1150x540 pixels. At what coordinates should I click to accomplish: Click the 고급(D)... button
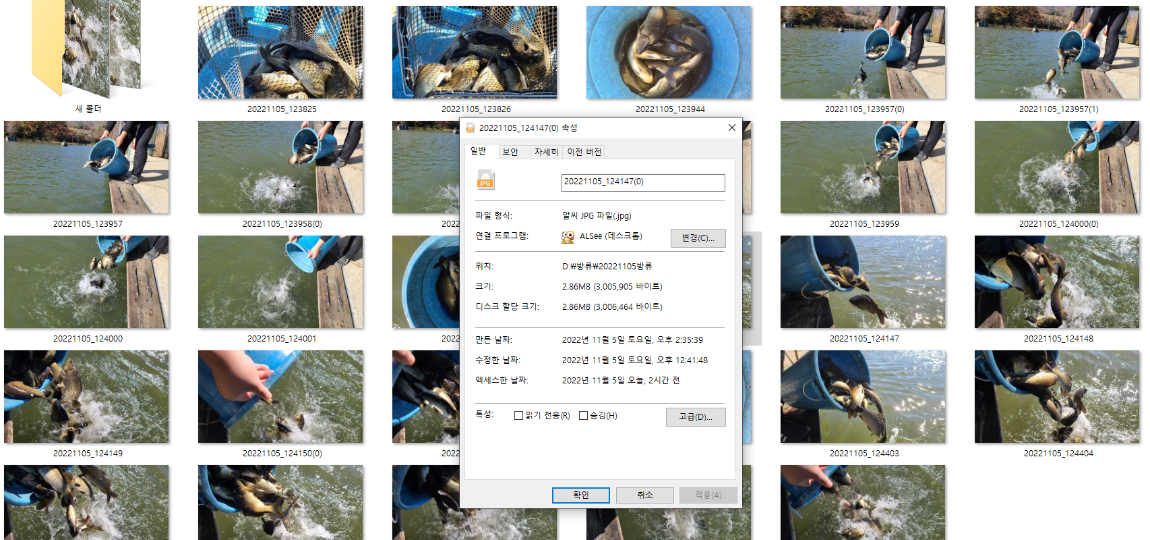click(x=695, y=417)
